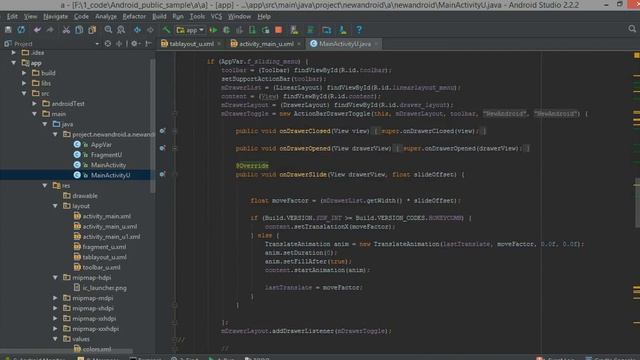The width and height of the screenshot is (640, 360).
Task: Navigate Back with the blue left arrow
Action: [x=138, y=30]
